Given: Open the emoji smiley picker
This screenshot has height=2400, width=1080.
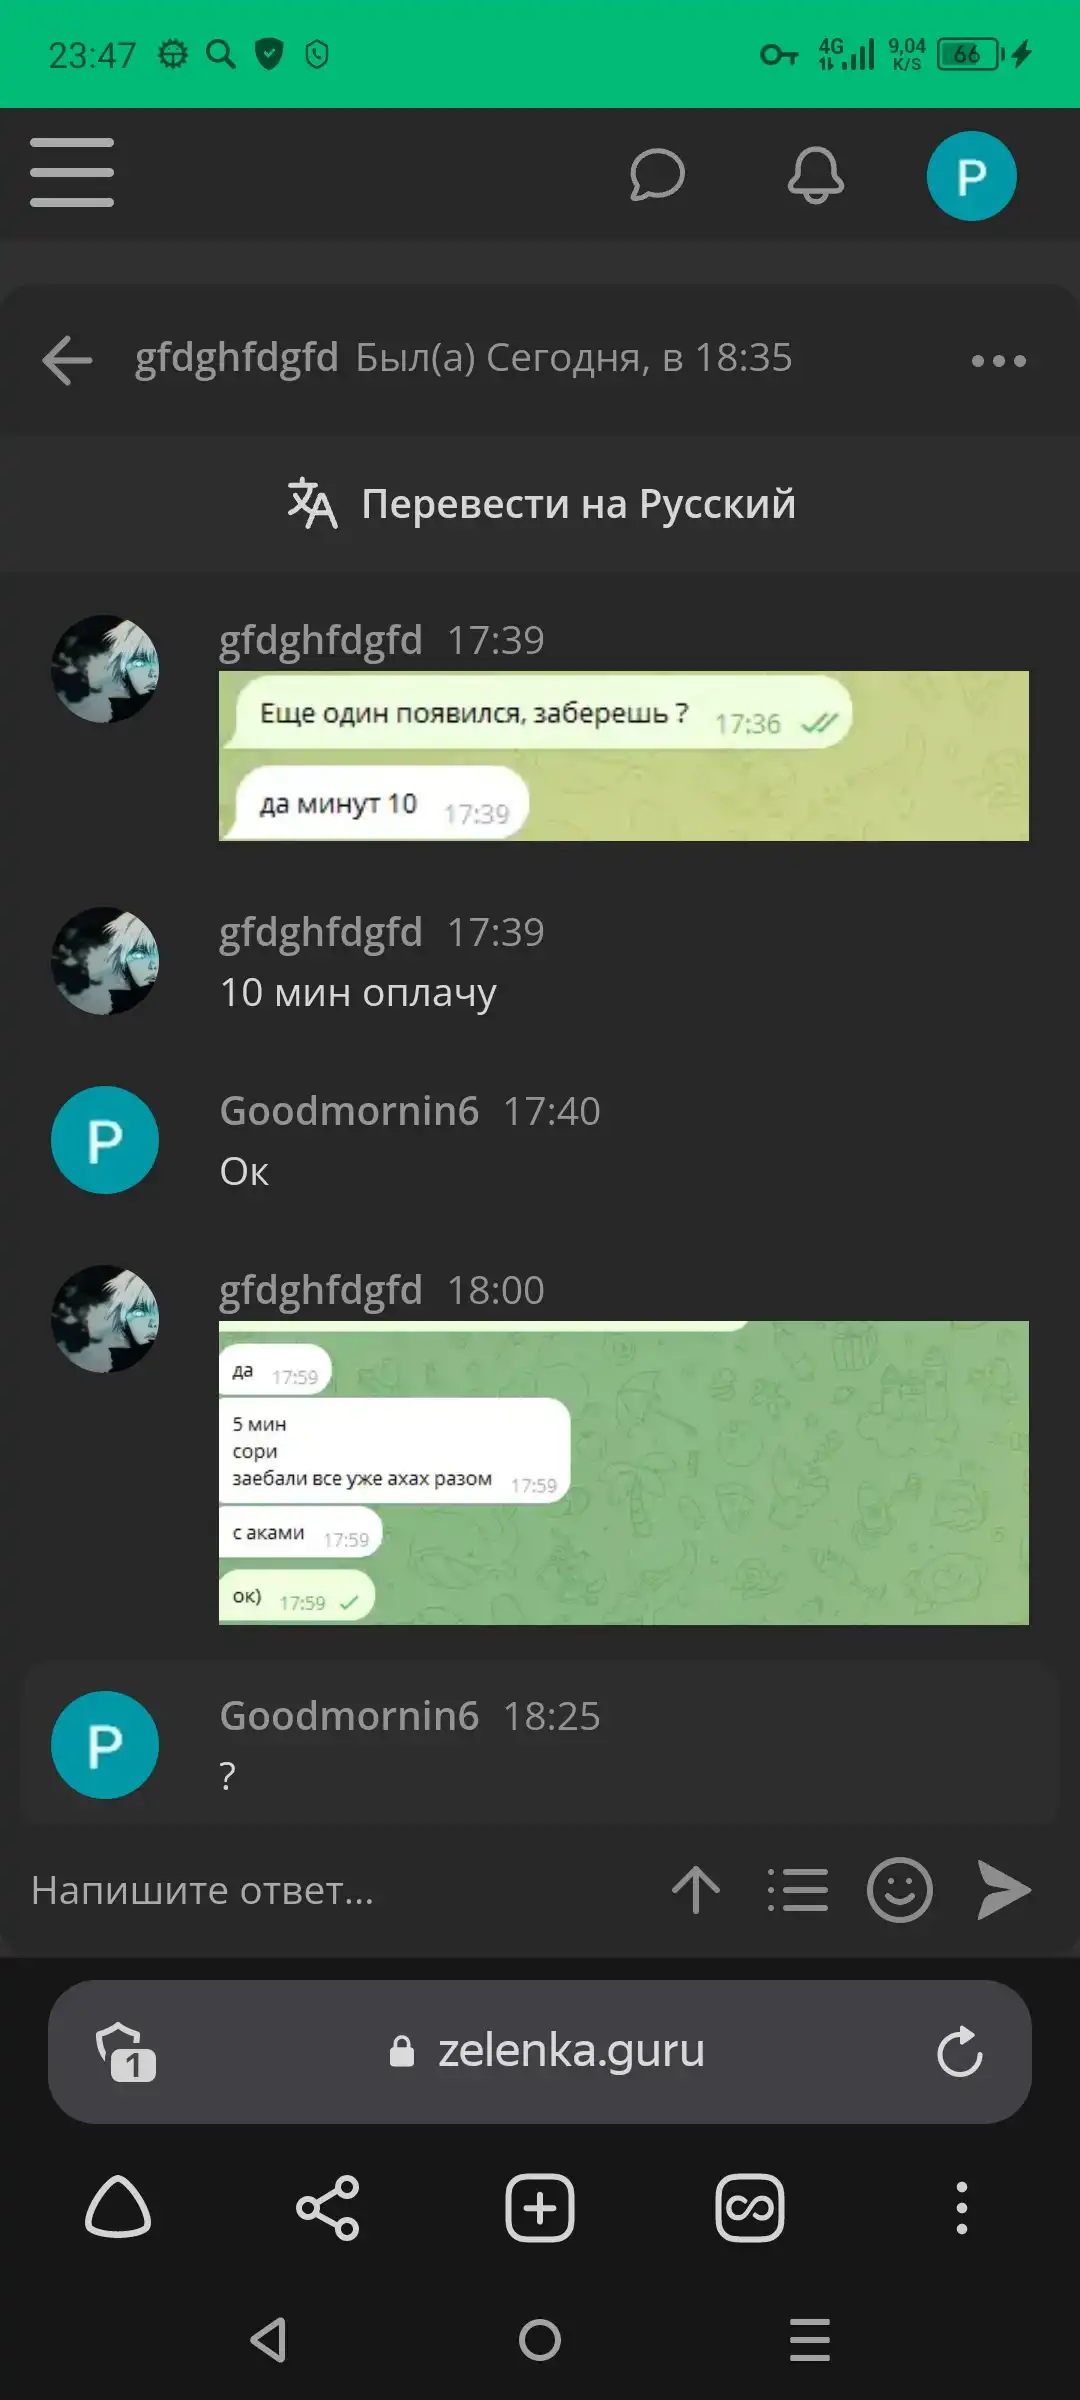Looking at the screenshot, I should pos(900,1890).
